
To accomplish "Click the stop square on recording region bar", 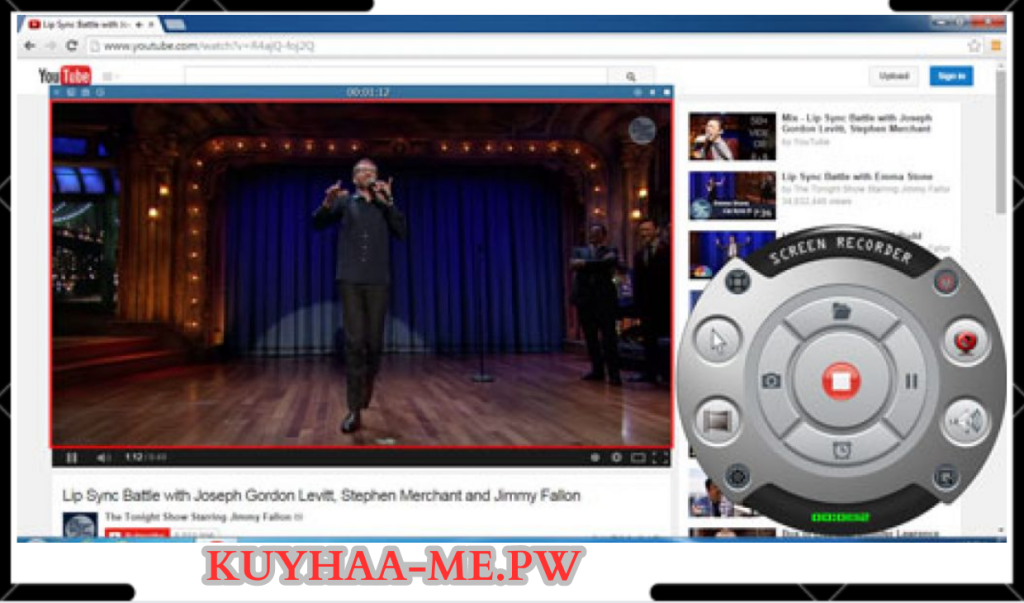I will click(x=667, y=92).
